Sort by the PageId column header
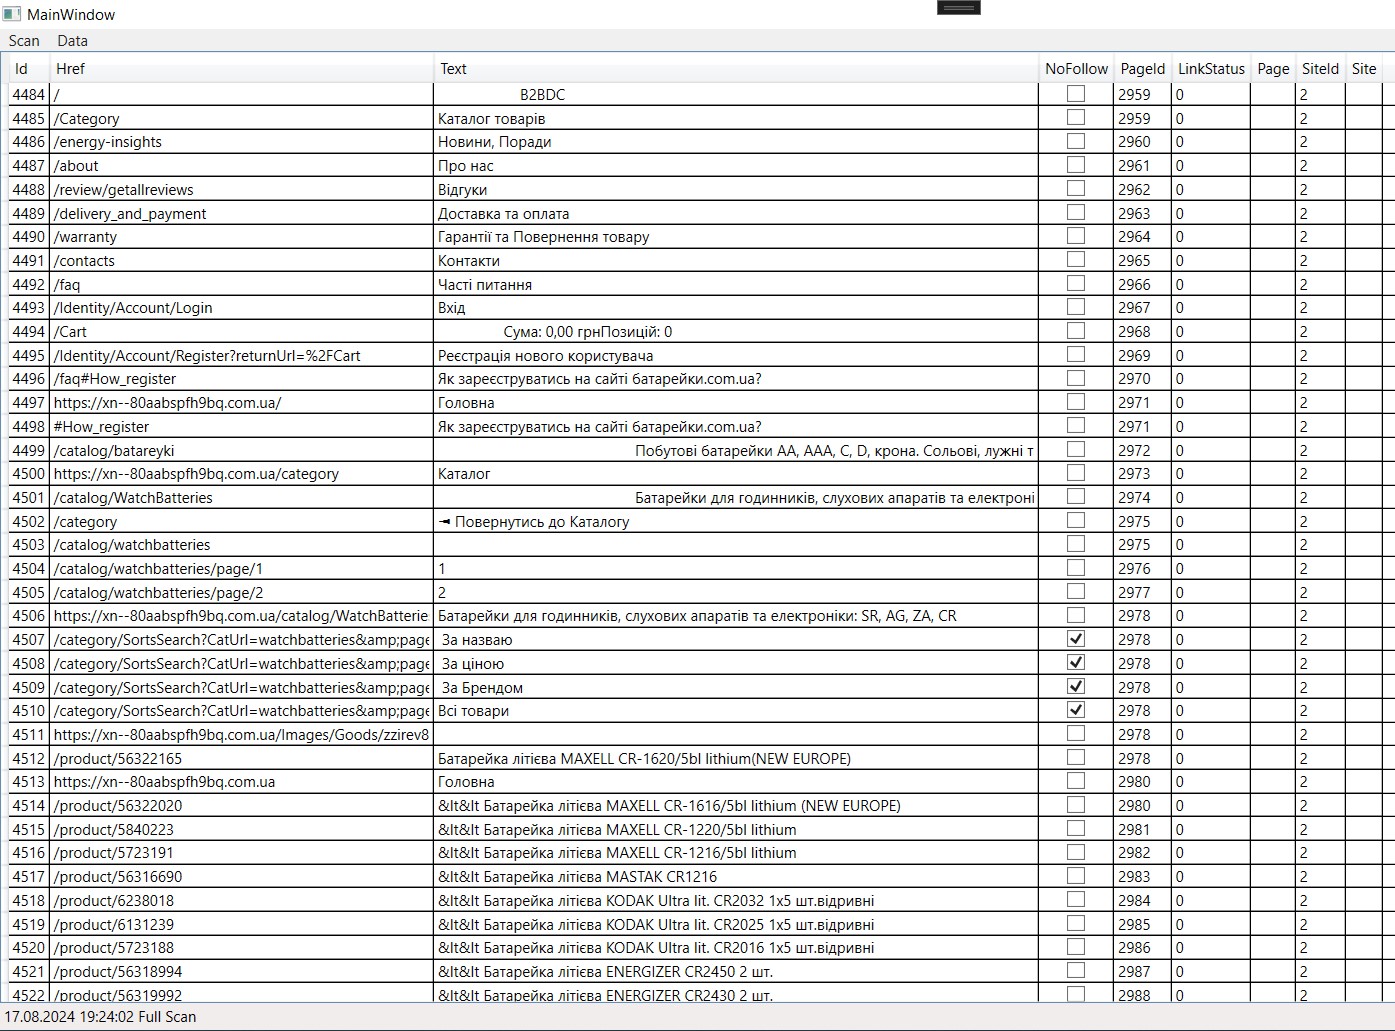 1143,69
